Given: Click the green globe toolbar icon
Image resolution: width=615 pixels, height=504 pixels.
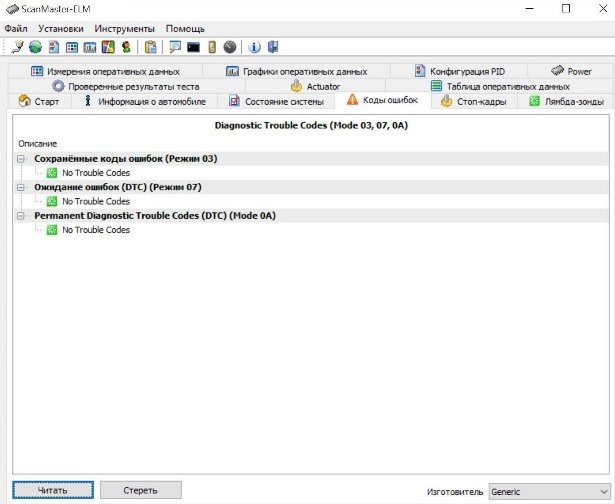Looking at the screenshot, I should click(x=35, y=47).
